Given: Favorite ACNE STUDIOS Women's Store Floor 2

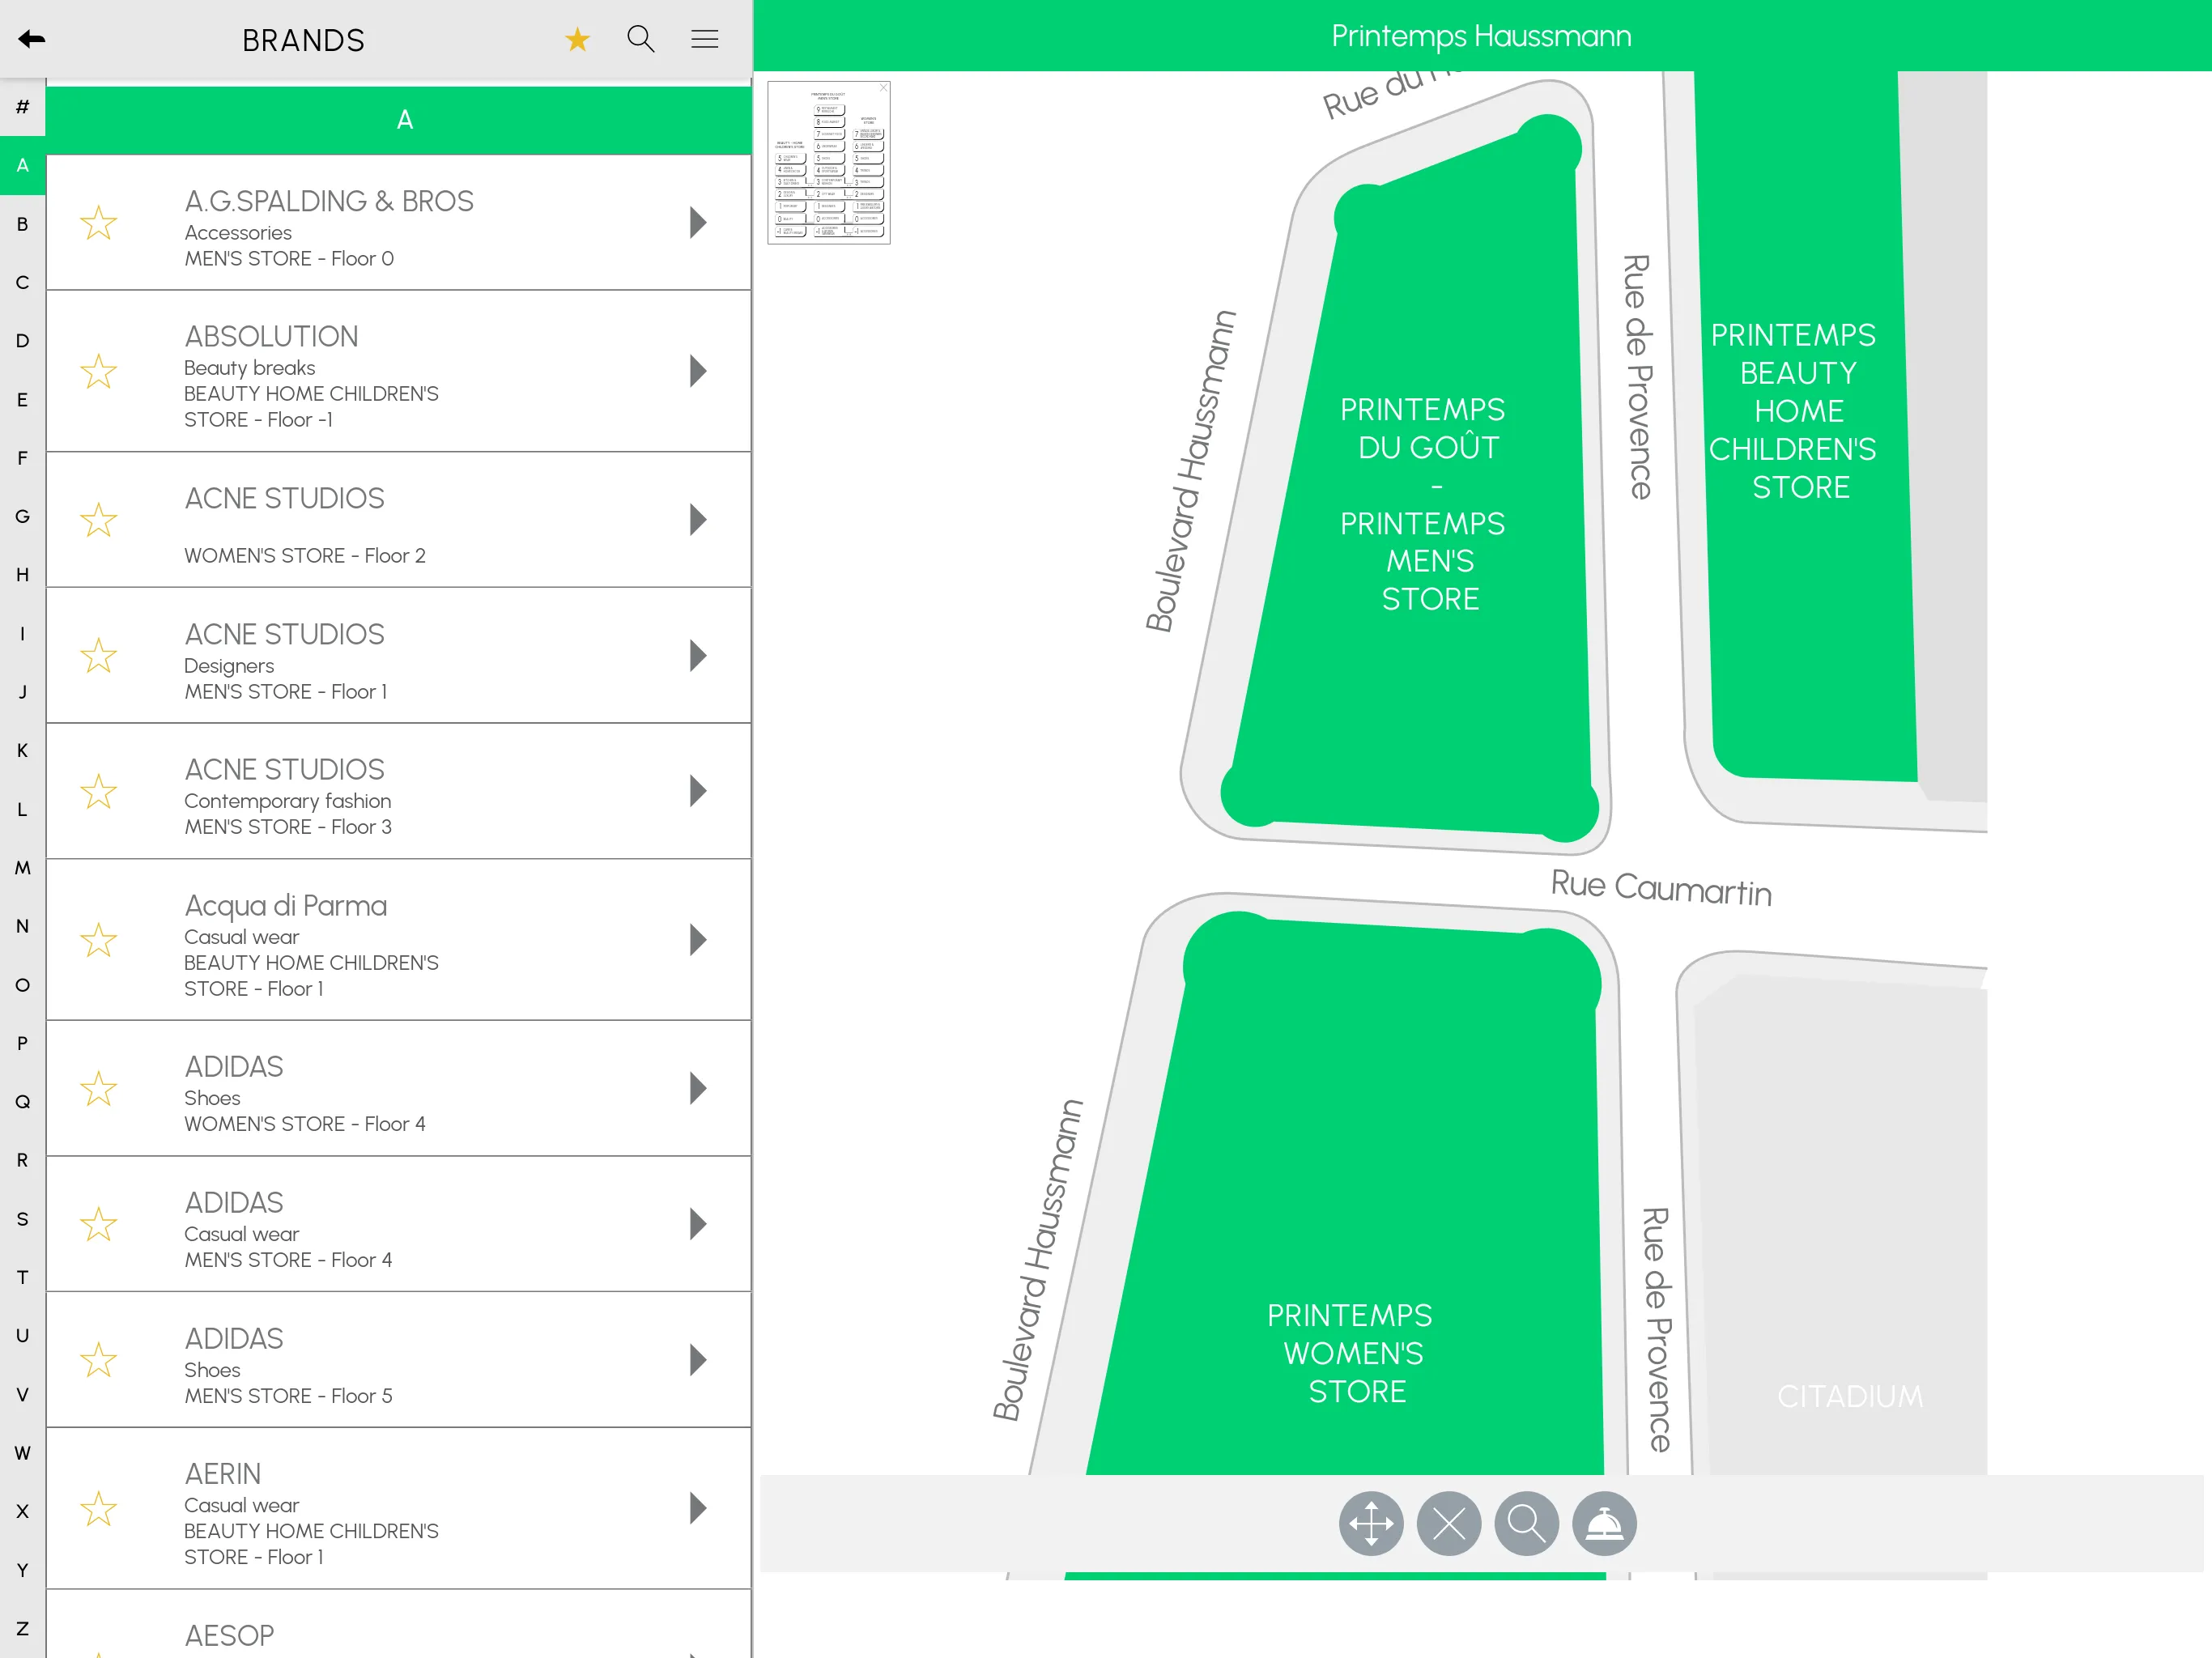Looking at the screenshot, I should pos(99,519).
